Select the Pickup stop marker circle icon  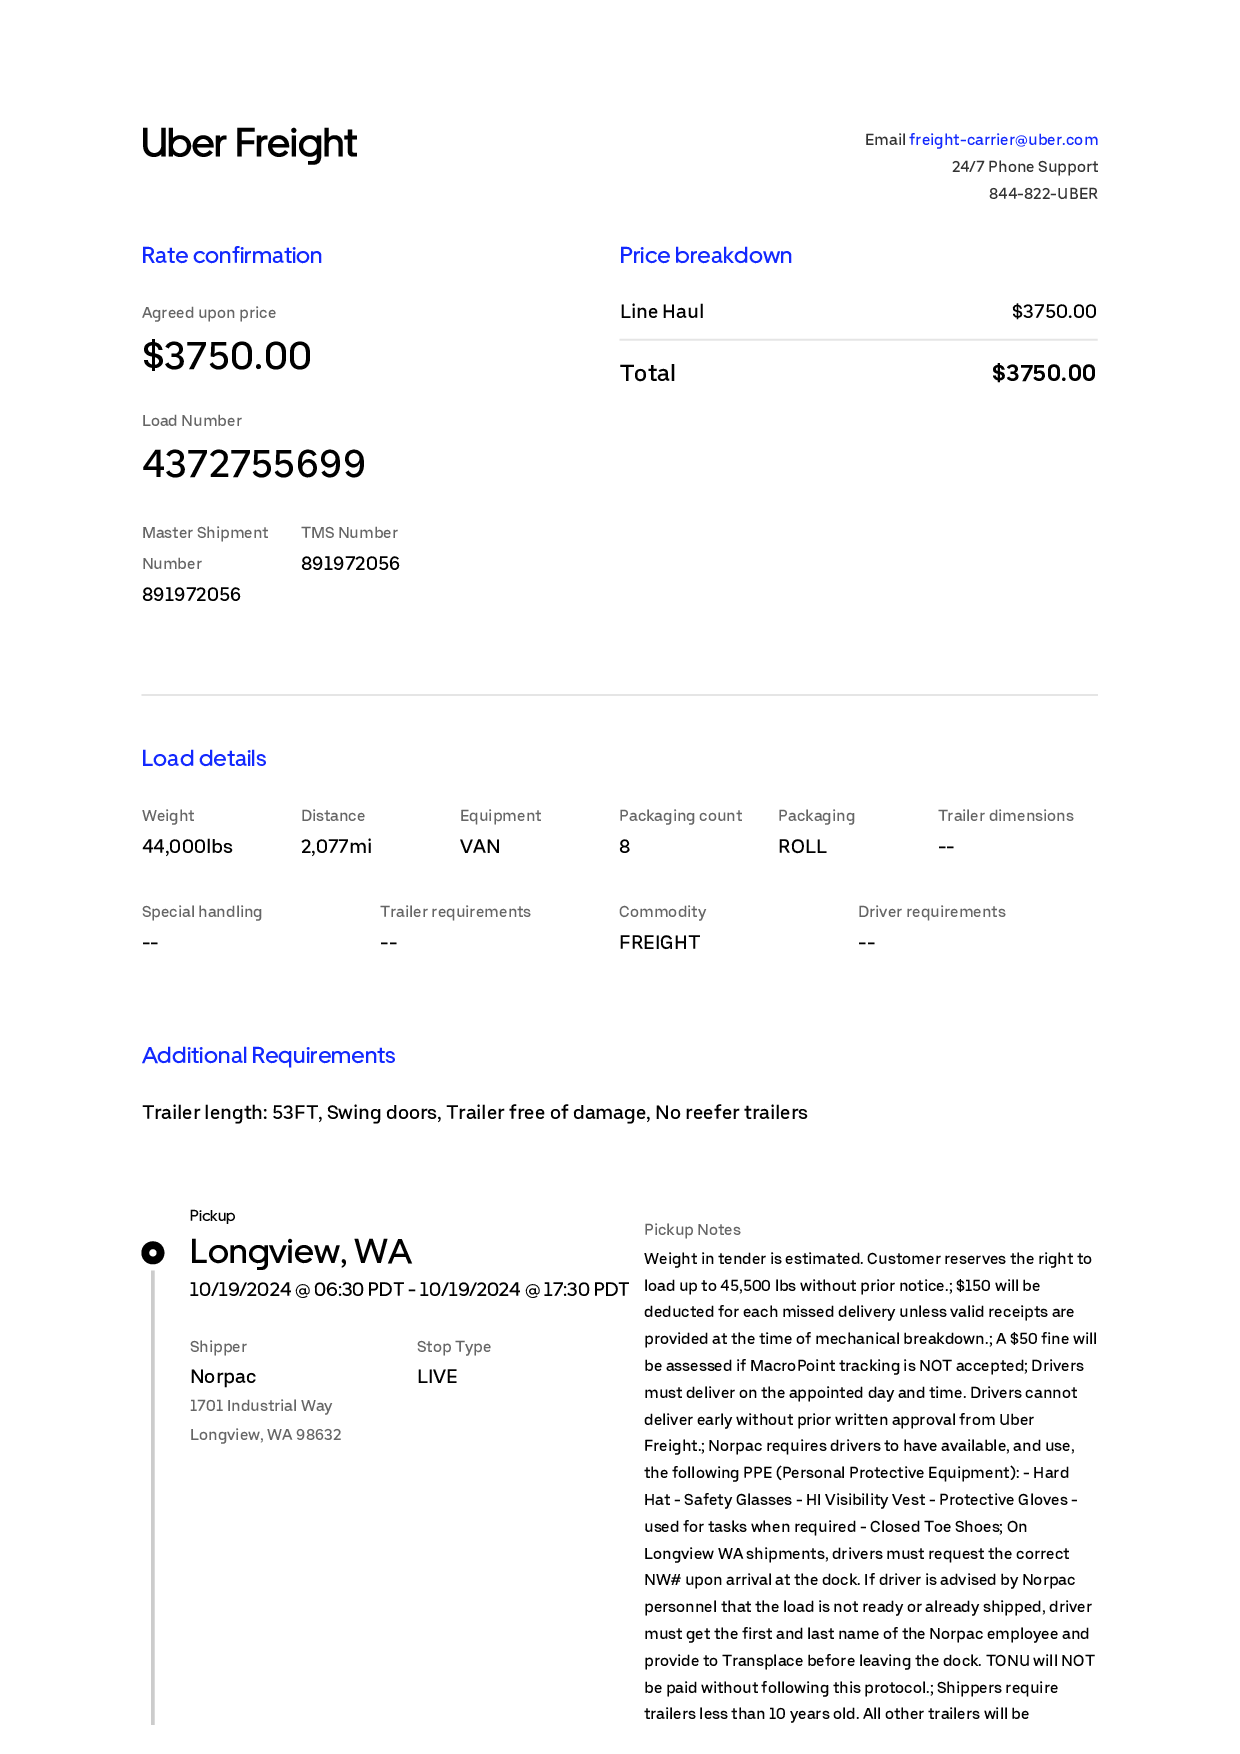click(x=153, y=1252)
